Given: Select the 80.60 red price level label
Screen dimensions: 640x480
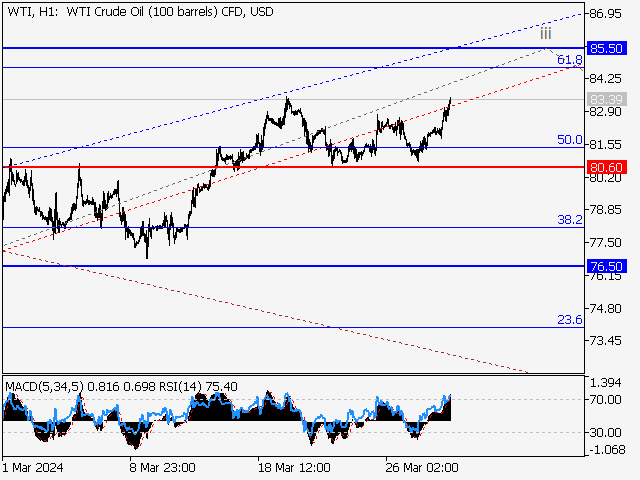Looking at the screenshot, I should (607, 167).
